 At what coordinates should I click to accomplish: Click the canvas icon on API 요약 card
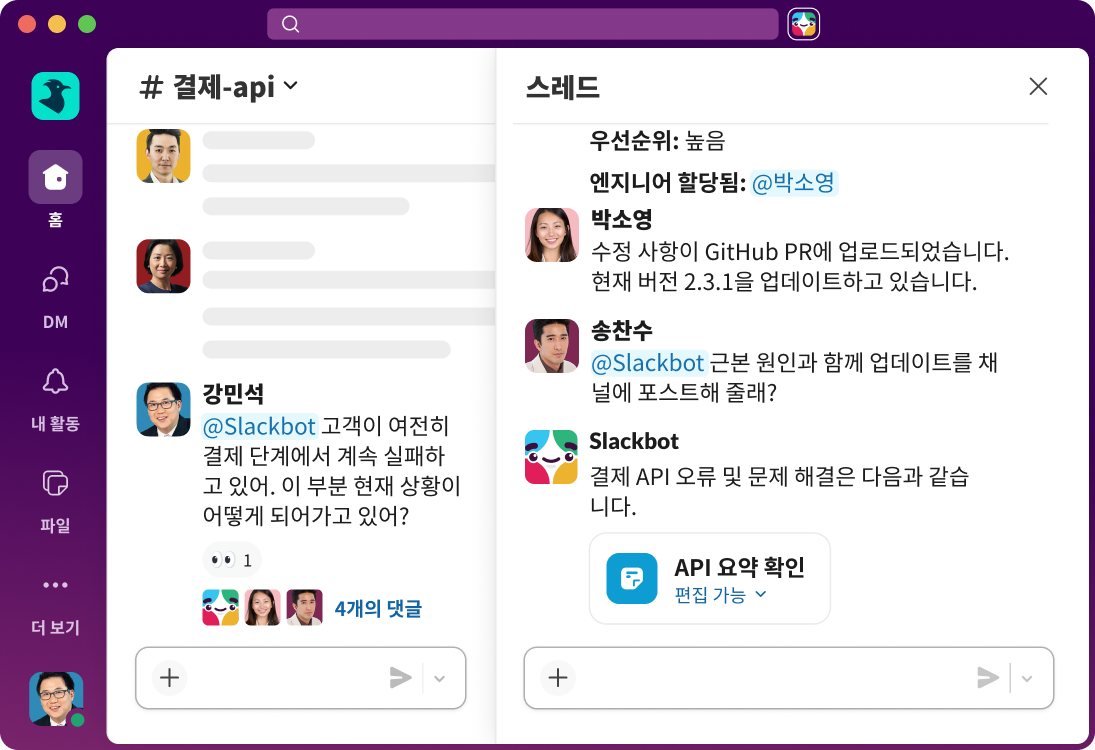[632, 578]
